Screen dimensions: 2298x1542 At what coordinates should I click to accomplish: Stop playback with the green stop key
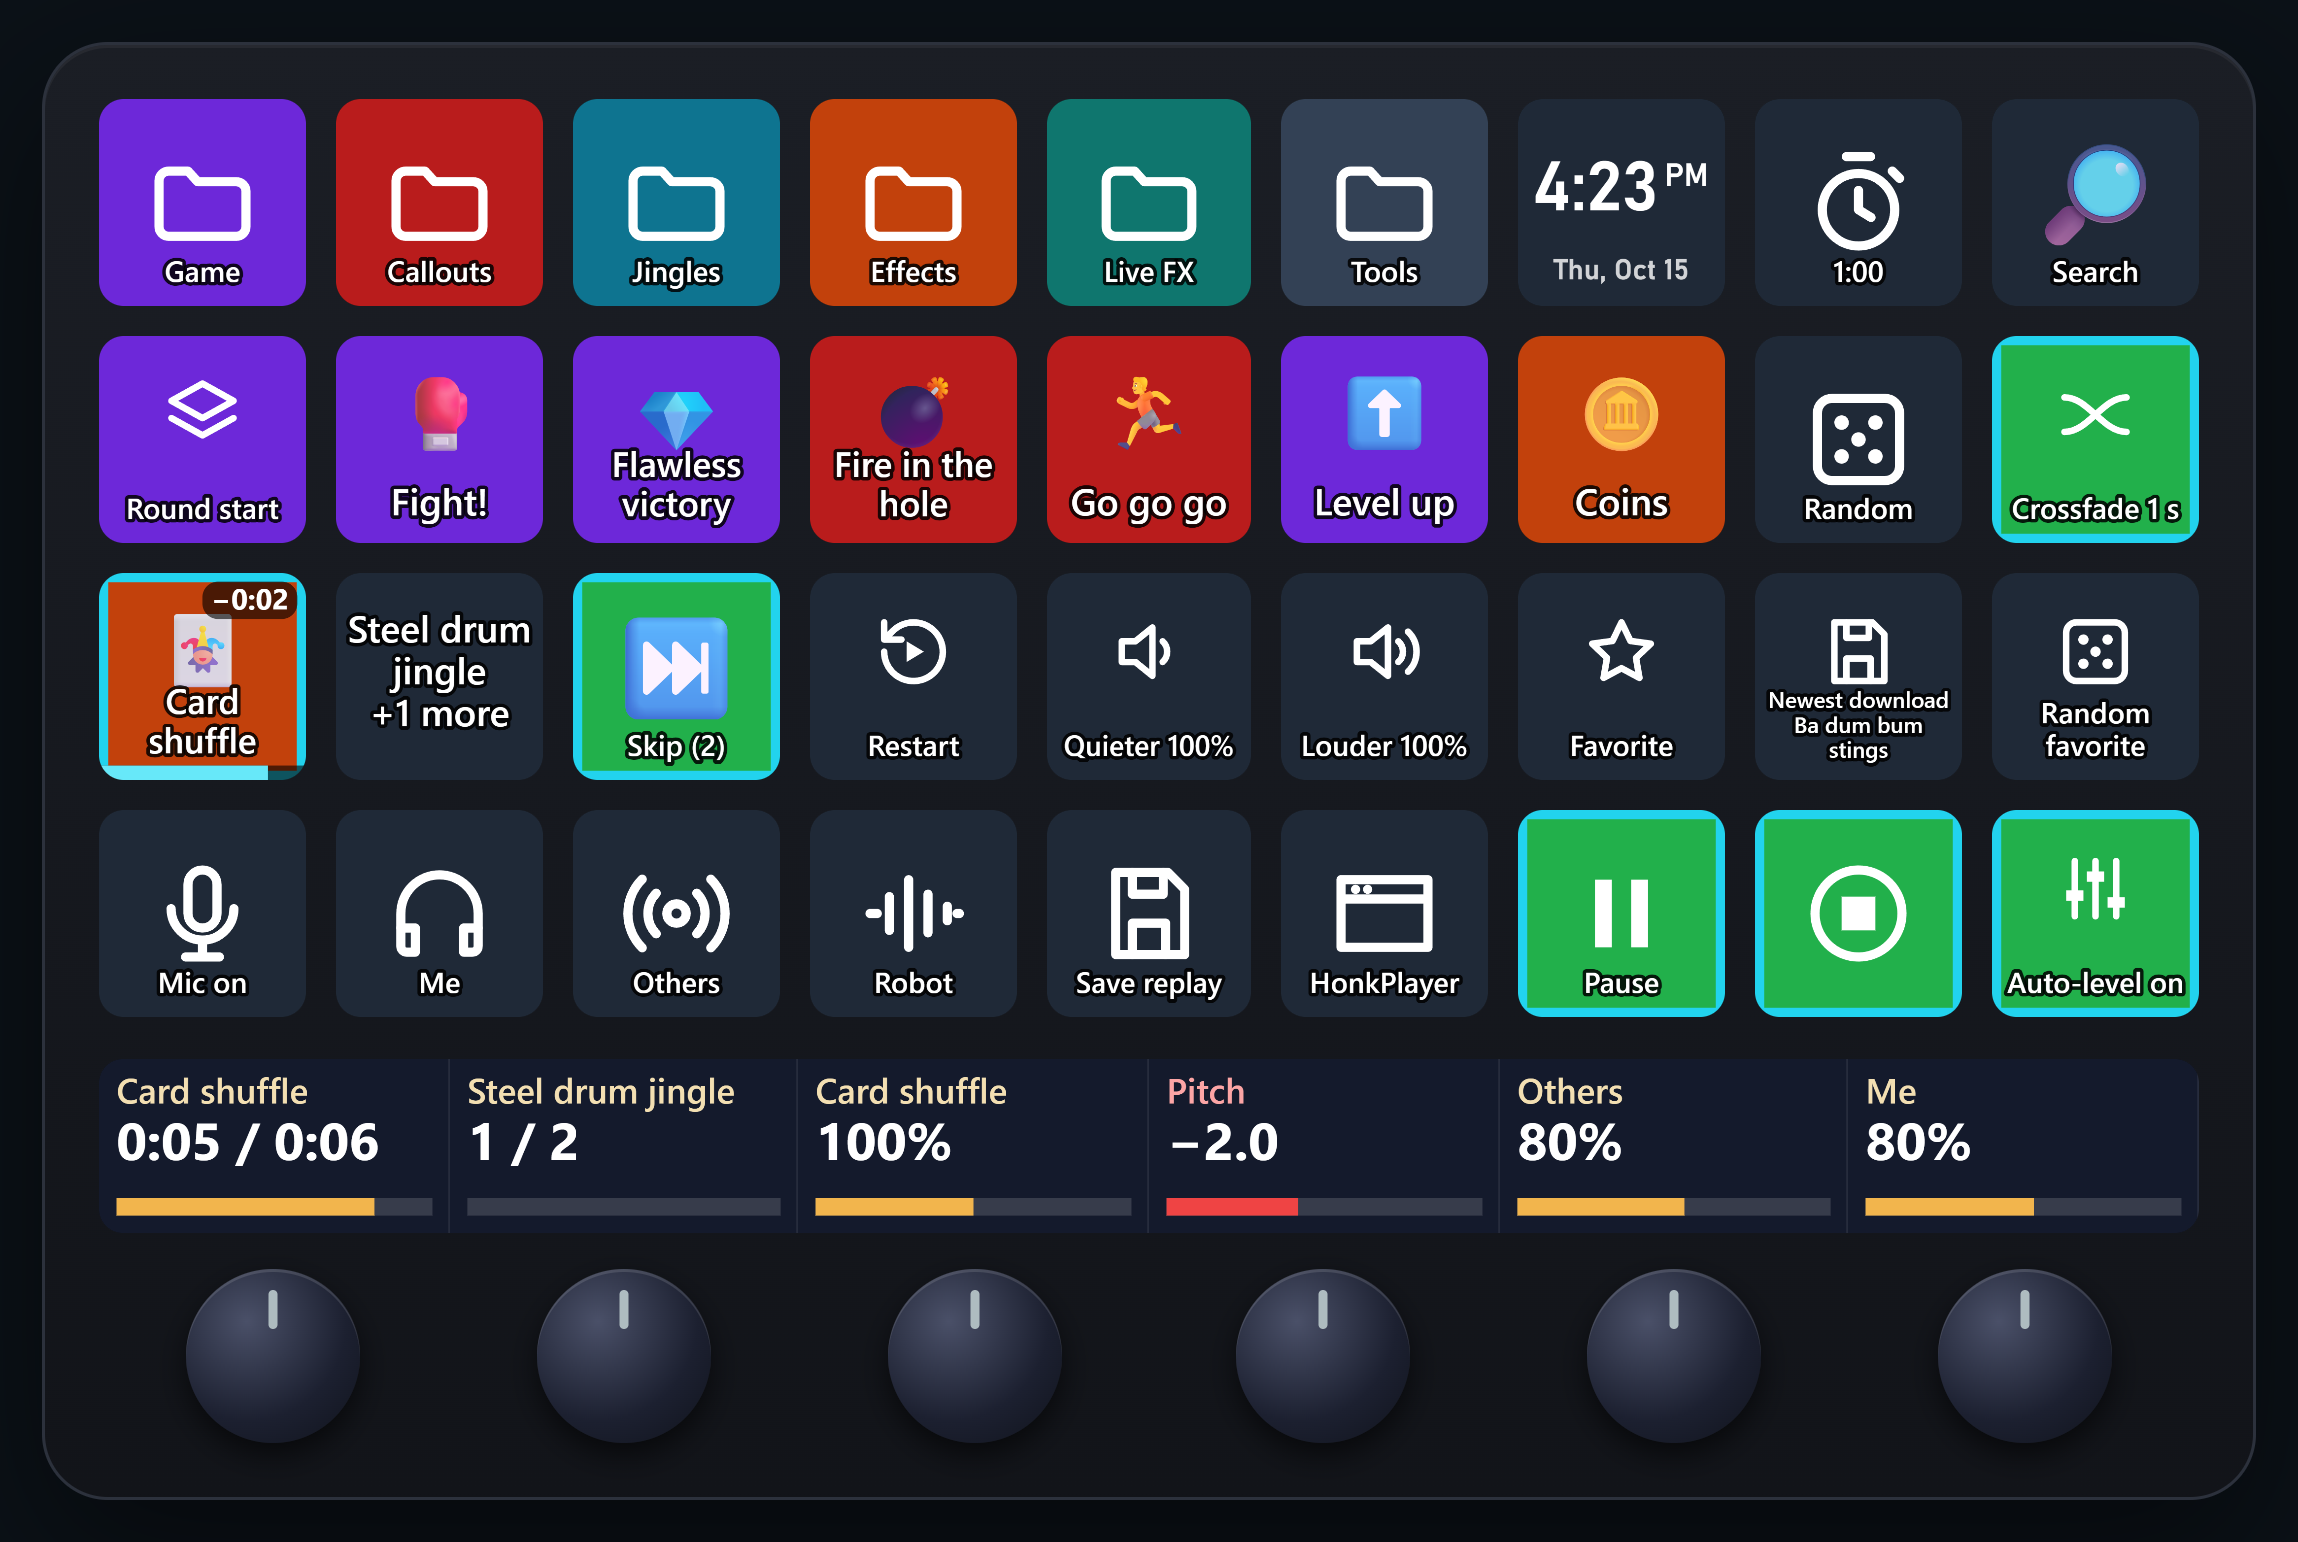(1858, 913)
